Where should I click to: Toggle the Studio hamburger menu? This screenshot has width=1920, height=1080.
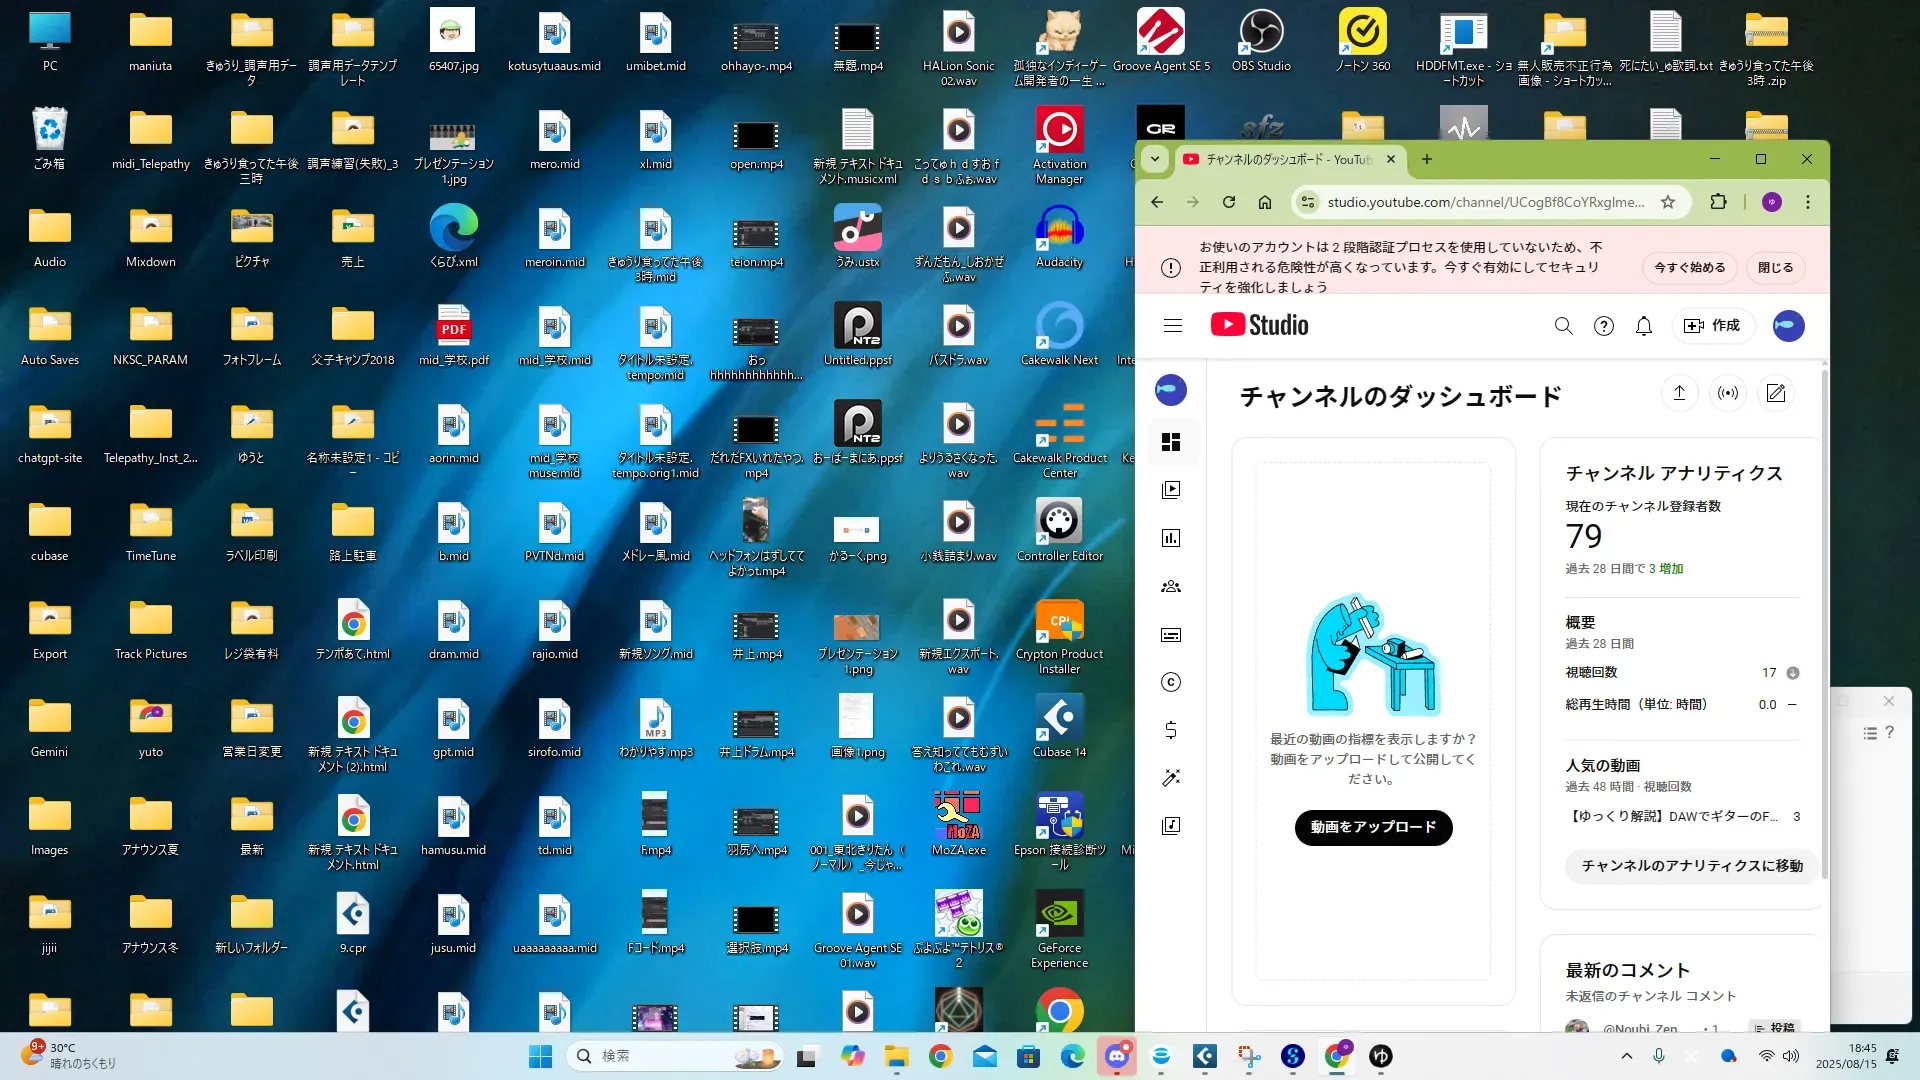[1173, 326]
